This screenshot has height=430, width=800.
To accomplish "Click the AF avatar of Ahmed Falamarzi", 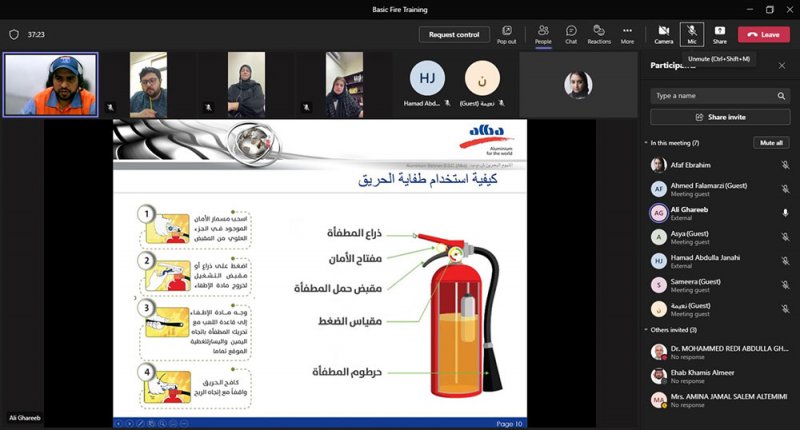I will 659,189.
